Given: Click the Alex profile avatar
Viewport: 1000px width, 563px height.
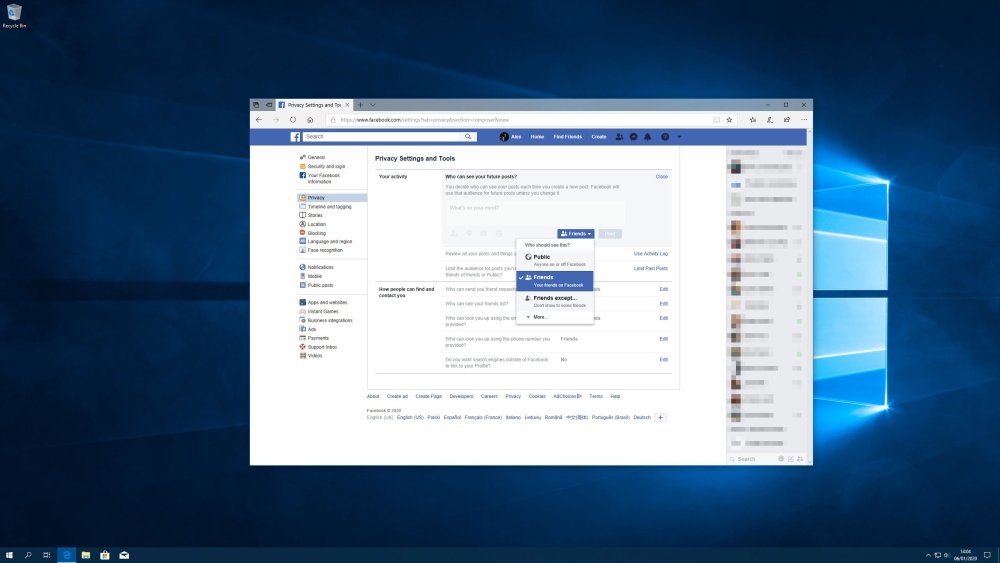Looking at the screenshot, I should point(504,136).
